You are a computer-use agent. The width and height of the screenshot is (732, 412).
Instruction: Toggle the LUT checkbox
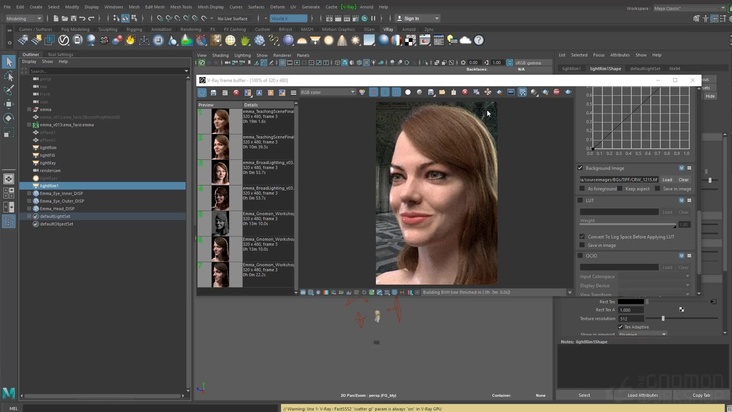[580, 200]
